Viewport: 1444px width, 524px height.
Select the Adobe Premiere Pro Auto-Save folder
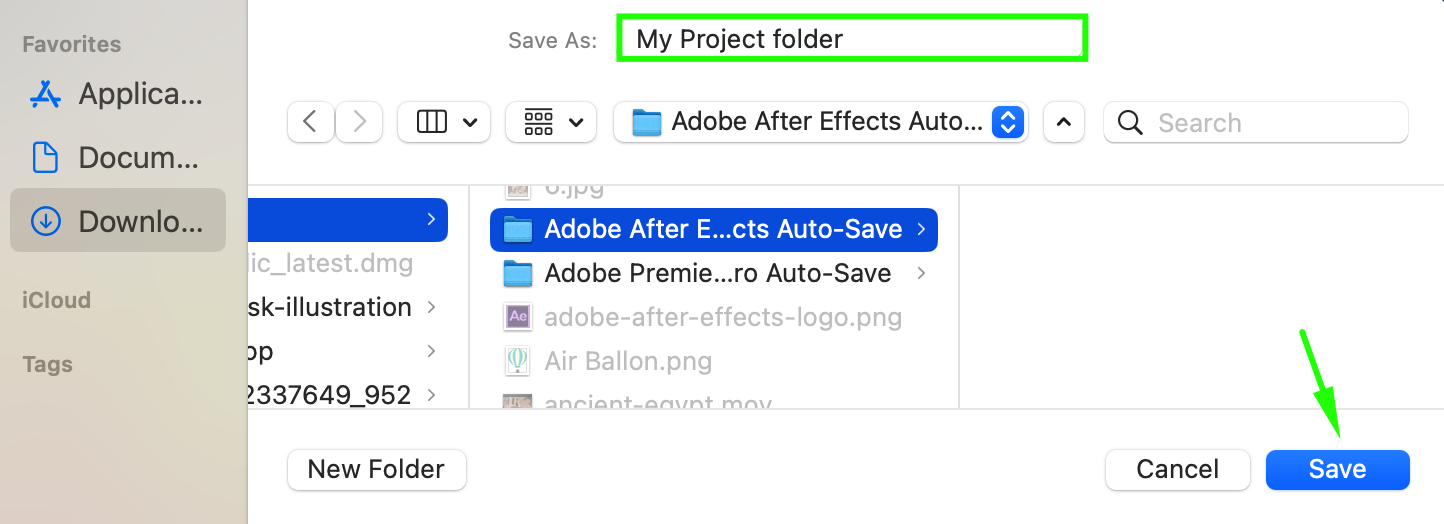[713, 273]
